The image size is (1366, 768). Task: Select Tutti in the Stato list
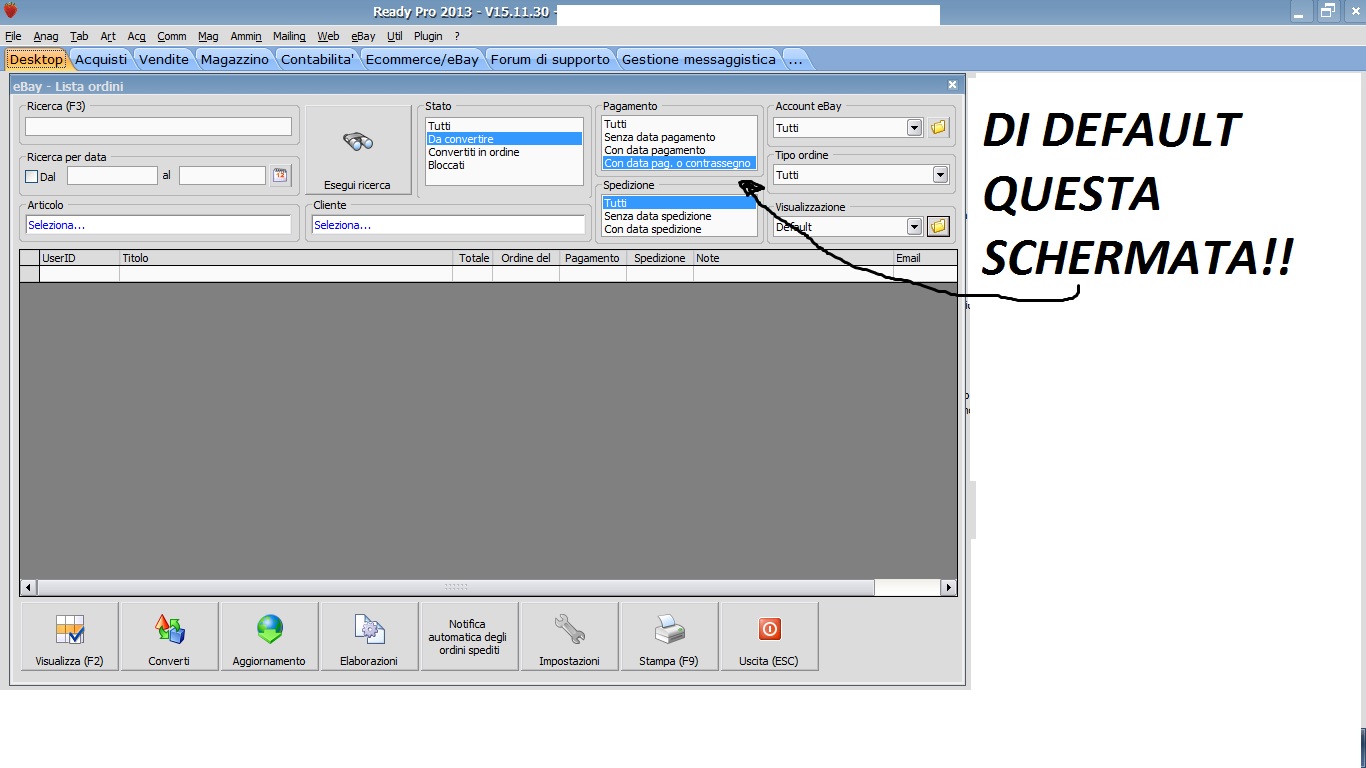504,126
